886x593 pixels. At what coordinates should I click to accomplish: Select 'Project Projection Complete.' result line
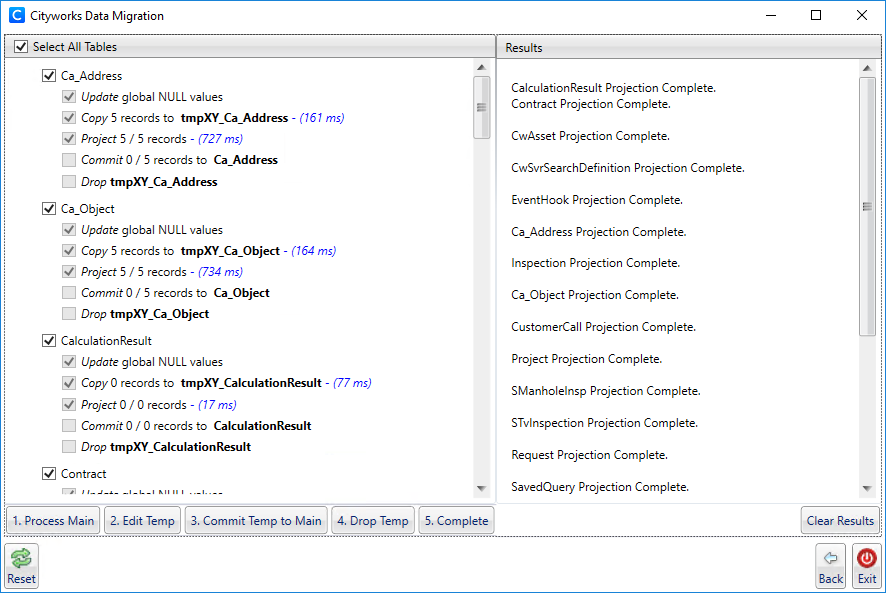tap(587, 359)
